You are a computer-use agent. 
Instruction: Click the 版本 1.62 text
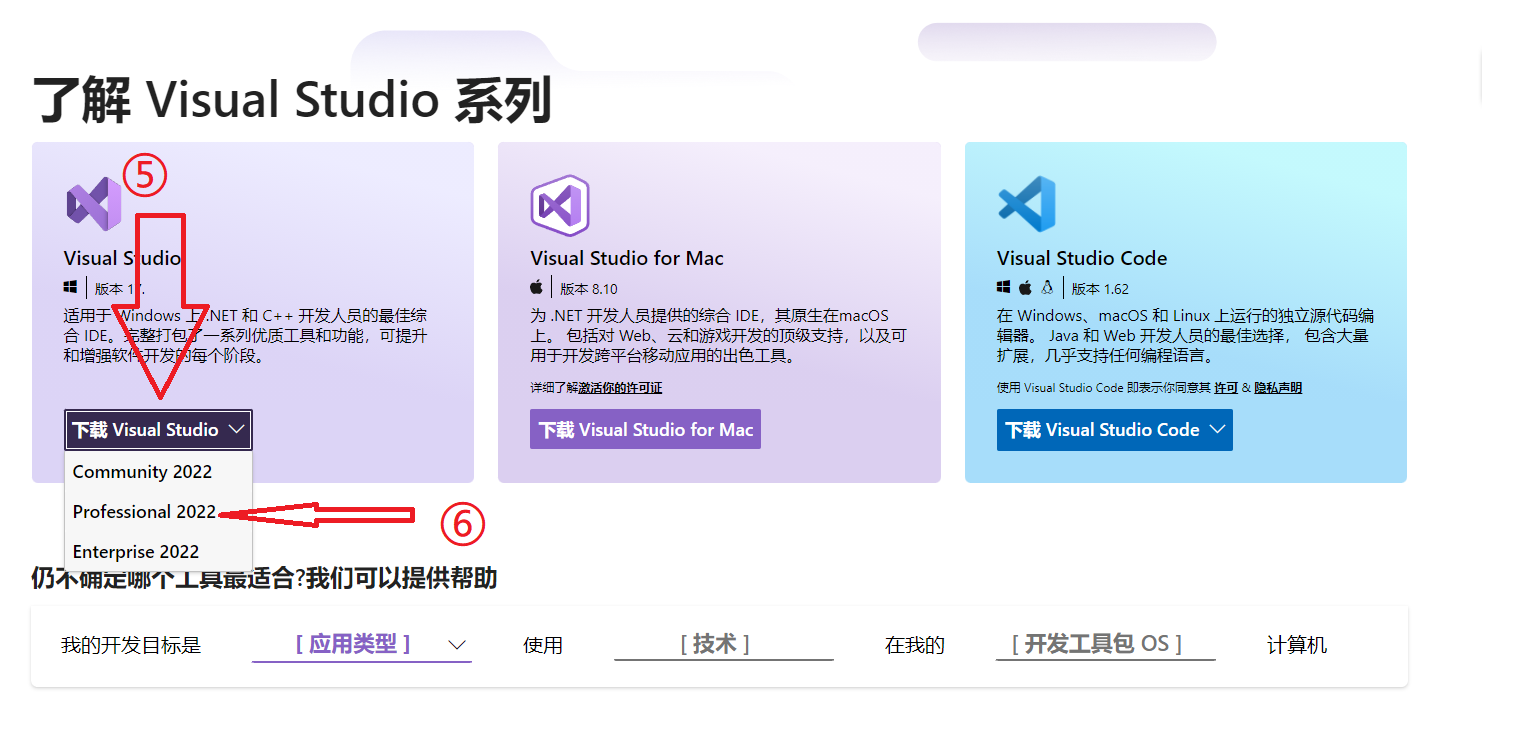point(1100,289)
